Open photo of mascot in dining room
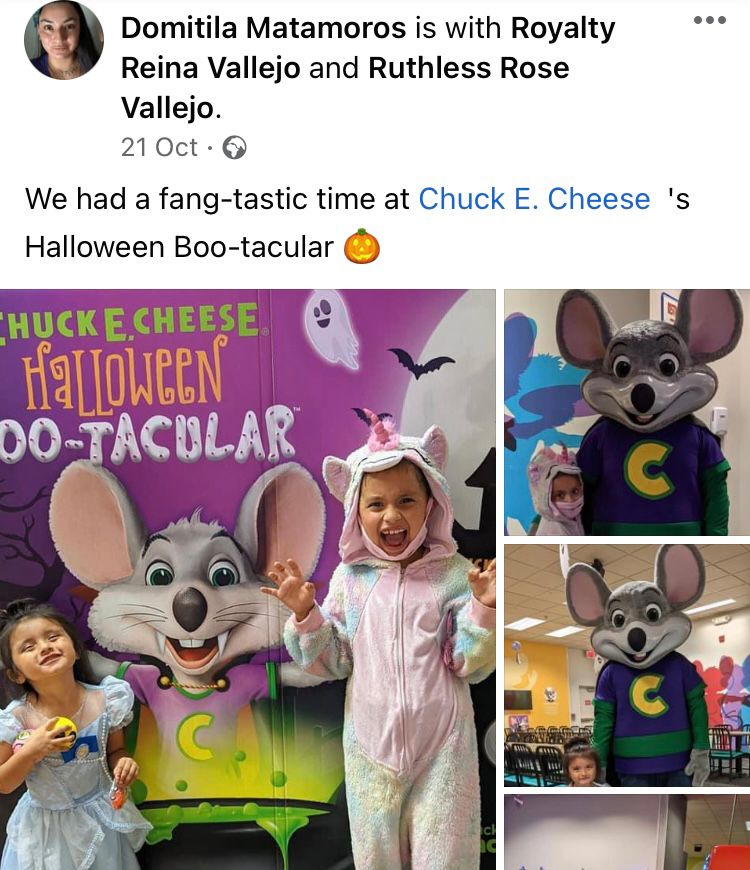The image size is (750, 870). 627,665
